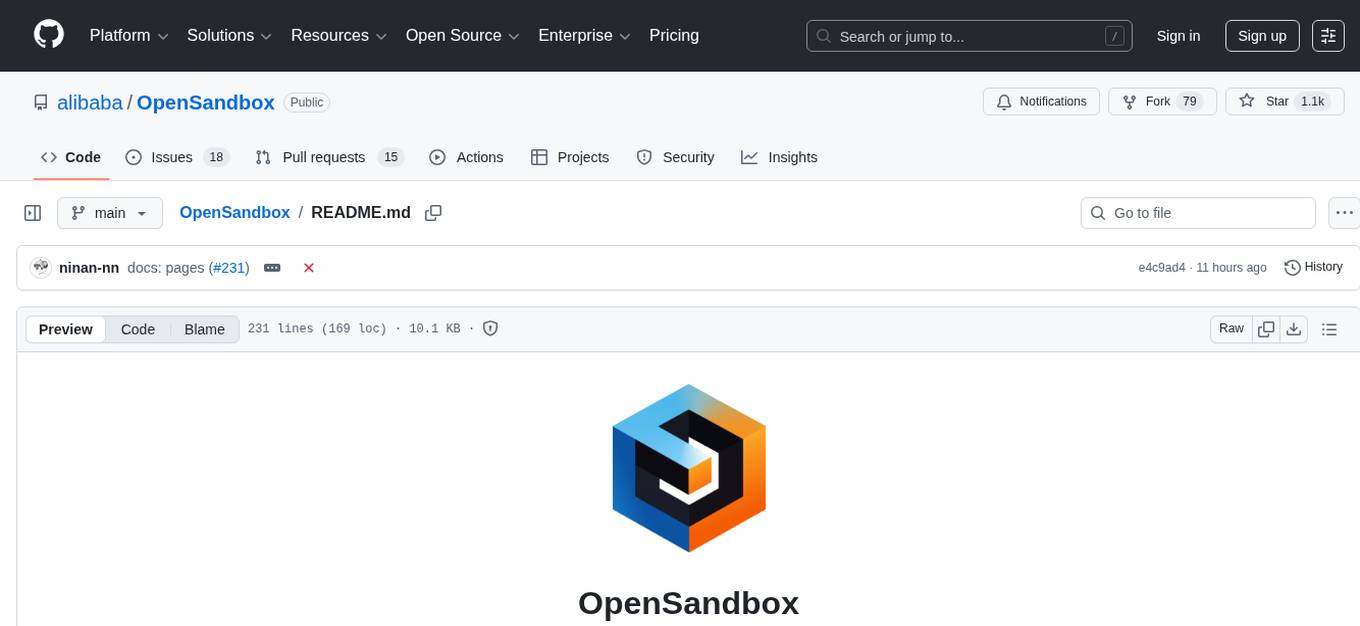Switch to the Blame view tab
This screenshot has height=626, width=1360.
click(204, 329)
